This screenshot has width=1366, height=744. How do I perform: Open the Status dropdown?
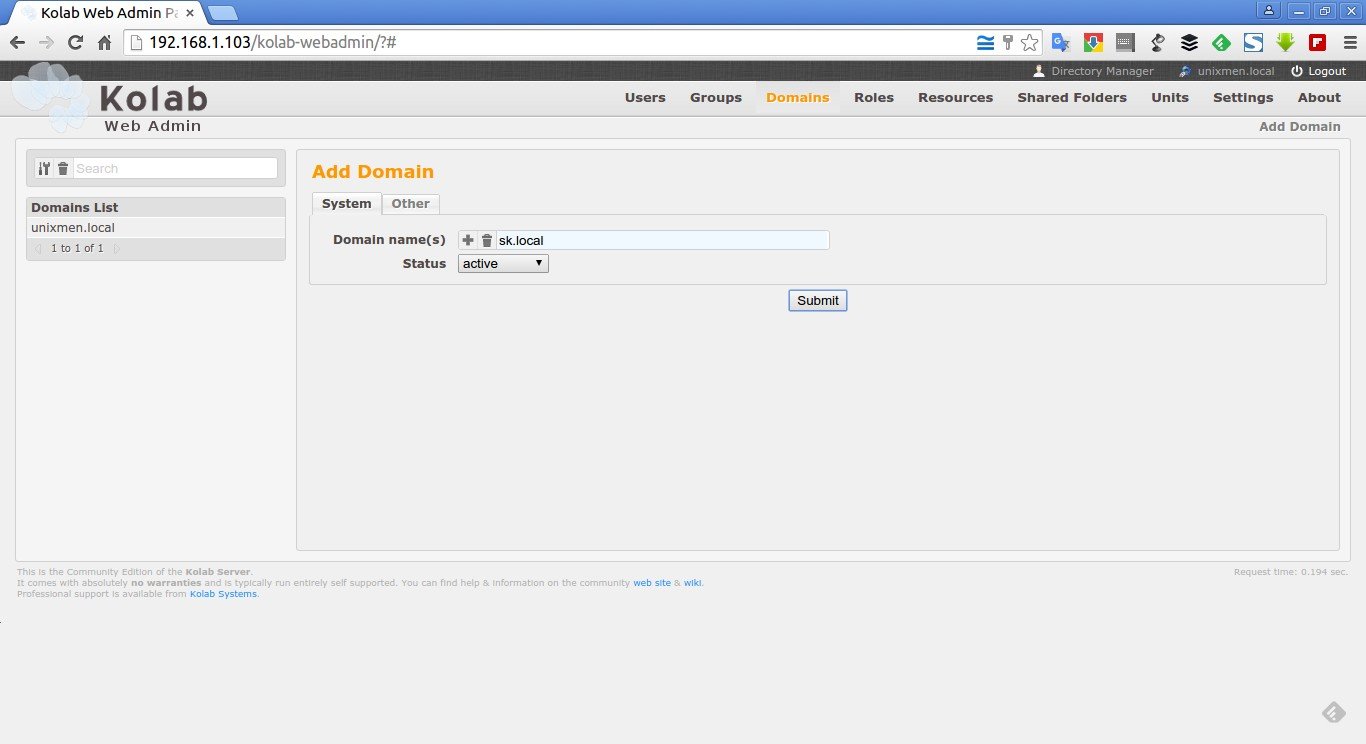point(503,264)
